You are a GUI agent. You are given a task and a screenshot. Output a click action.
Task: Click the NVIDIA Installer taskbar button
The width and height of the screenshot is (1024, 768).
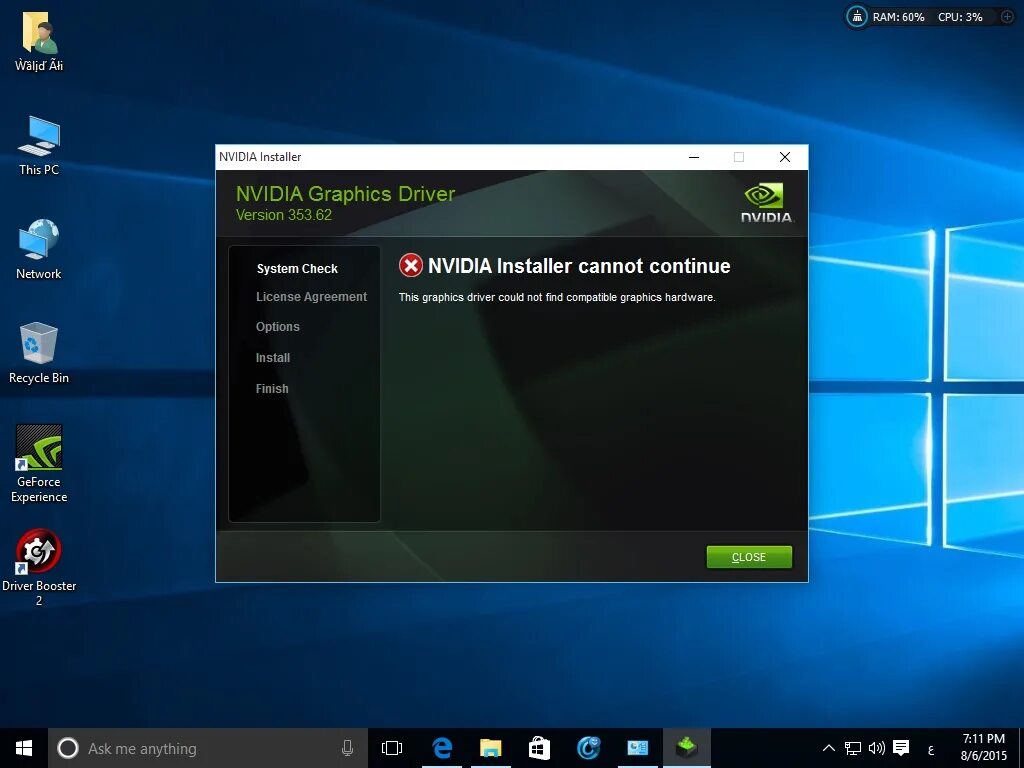point(686,748)
